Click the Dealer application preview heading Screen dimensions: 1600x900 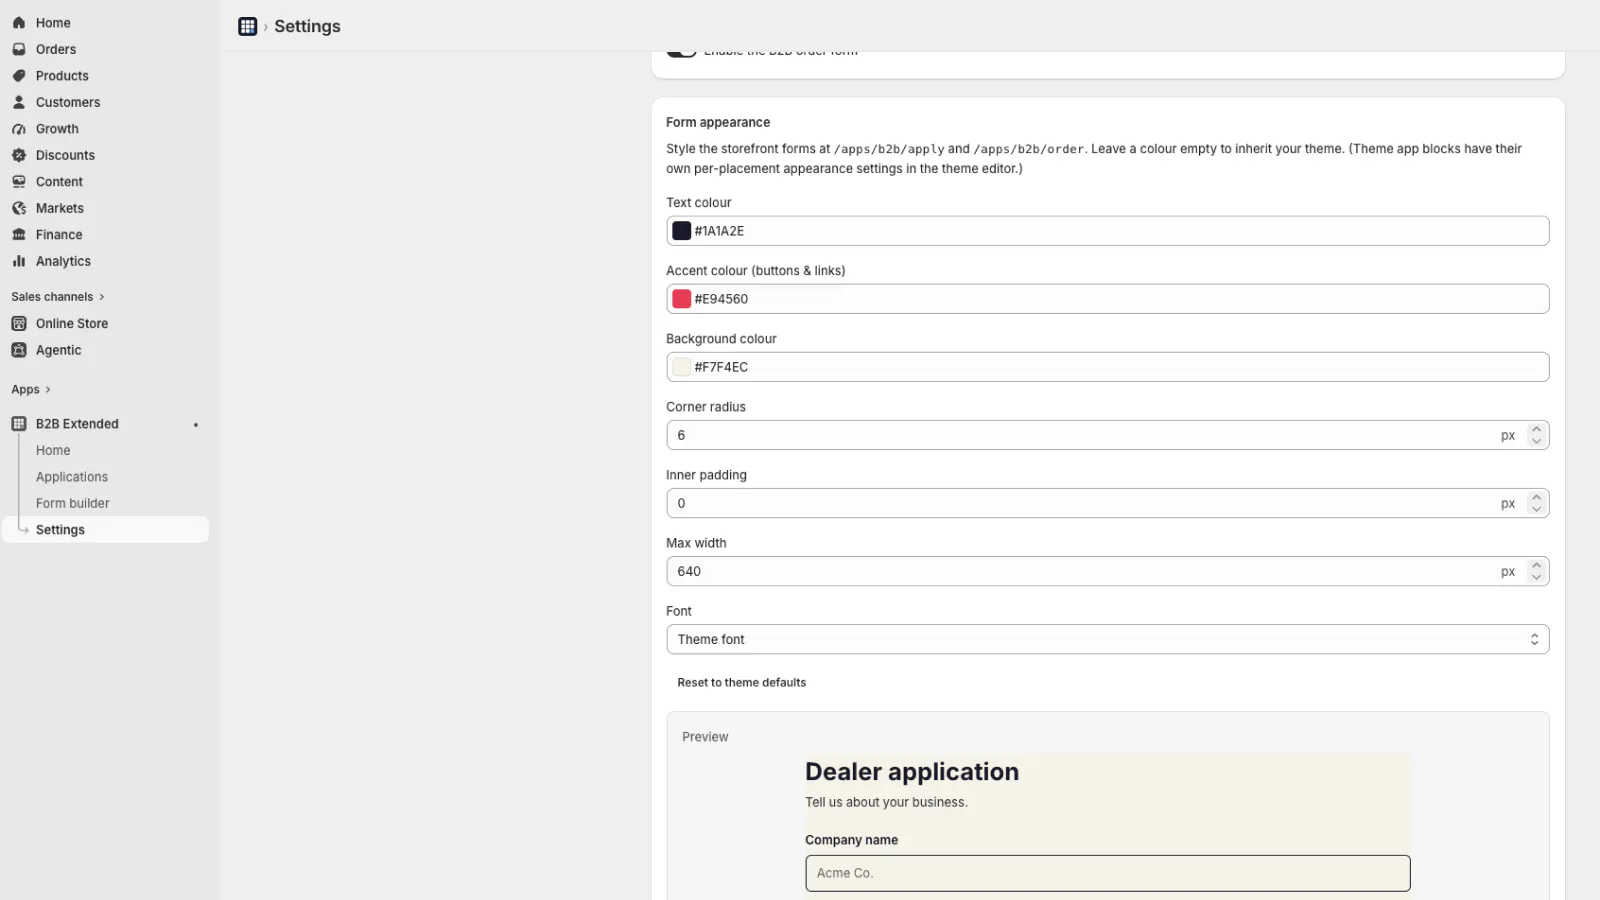[x=912, y=772]
